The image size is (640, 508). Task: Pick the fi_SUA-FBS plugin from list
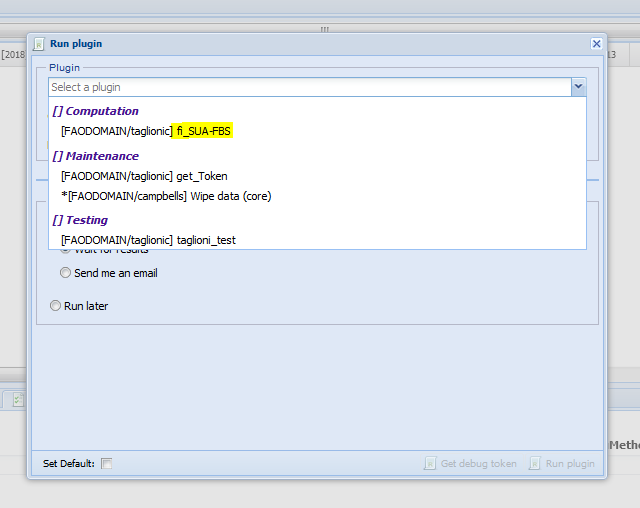pos(204,131)
